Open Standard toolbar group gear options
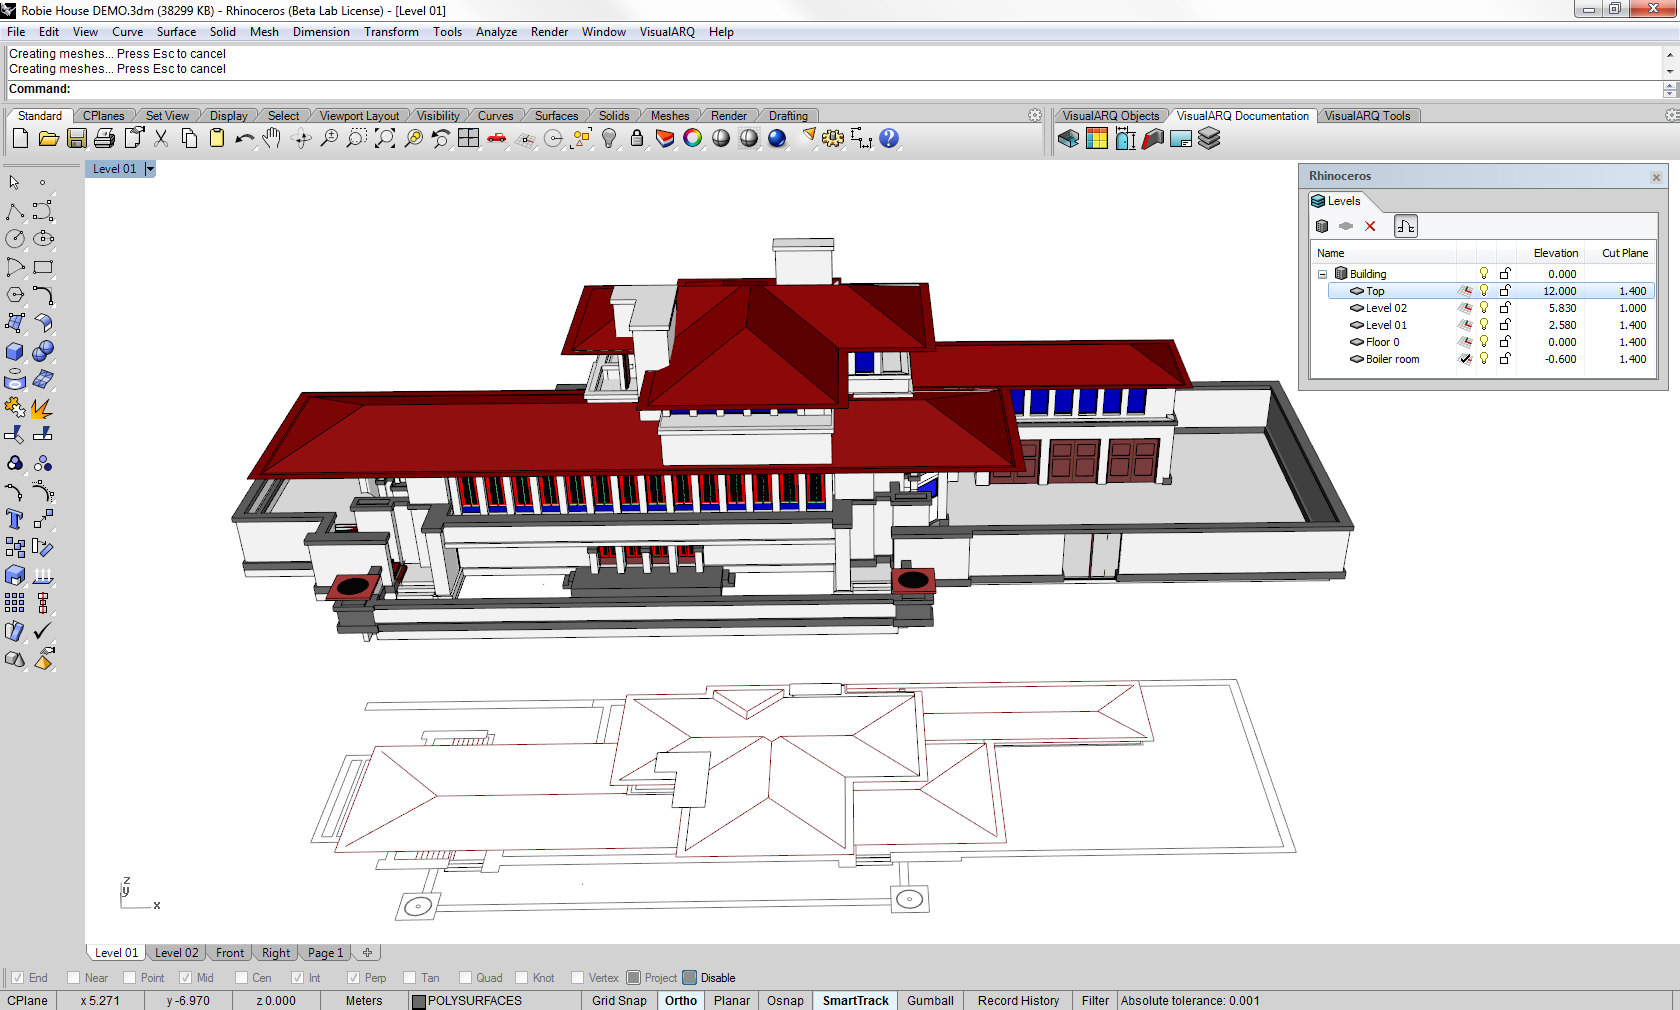 click(x=1035, y=116)
